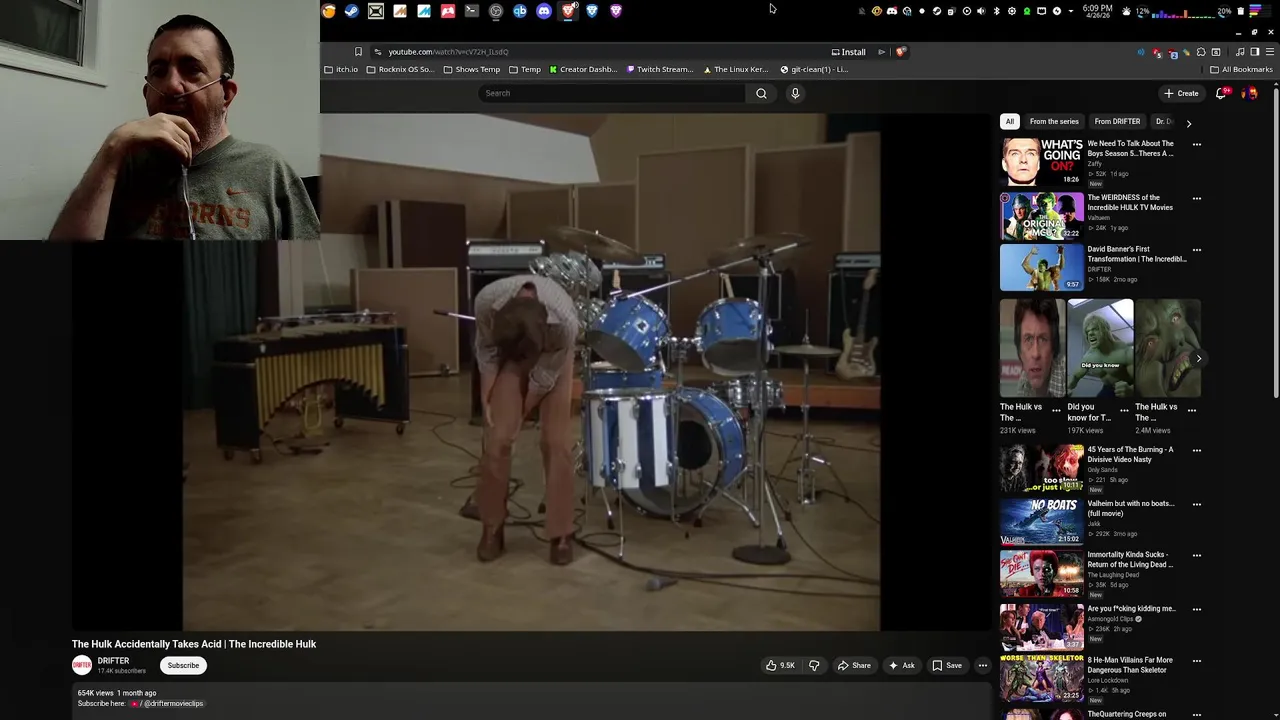Viewport: 1280px width, 720px height.
Task: Like the video with thumbs up
Action: (781, 665)
